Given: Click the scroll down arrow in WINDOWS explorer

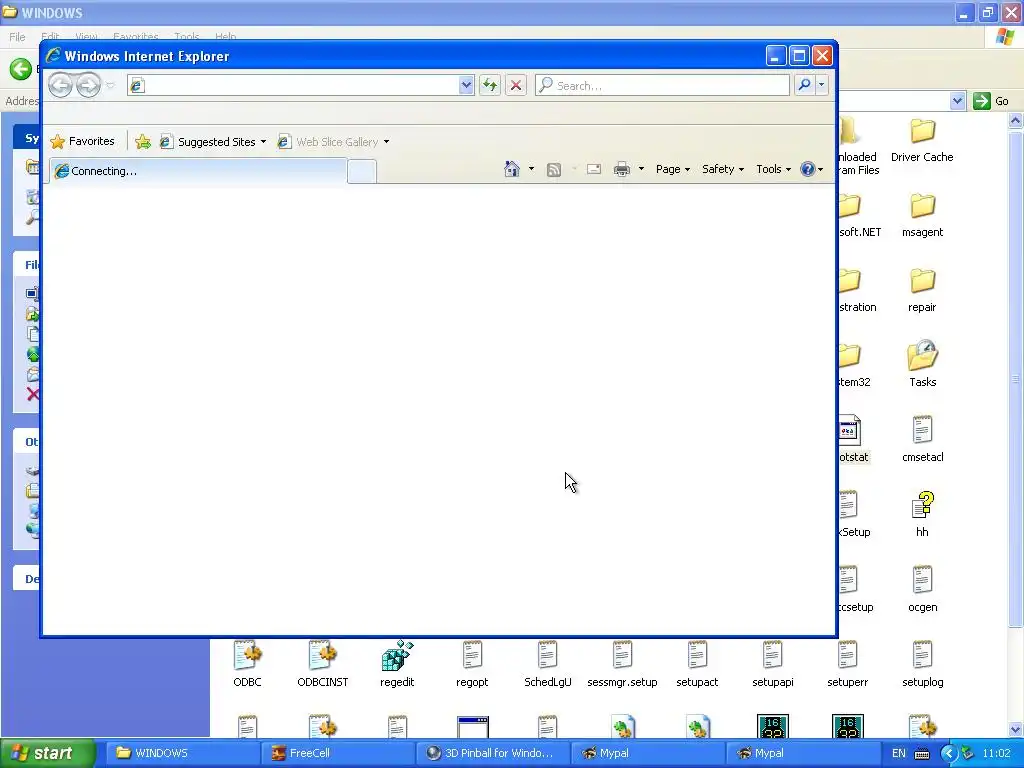Looking at the screenshot, I should (x=1016, y=729).
